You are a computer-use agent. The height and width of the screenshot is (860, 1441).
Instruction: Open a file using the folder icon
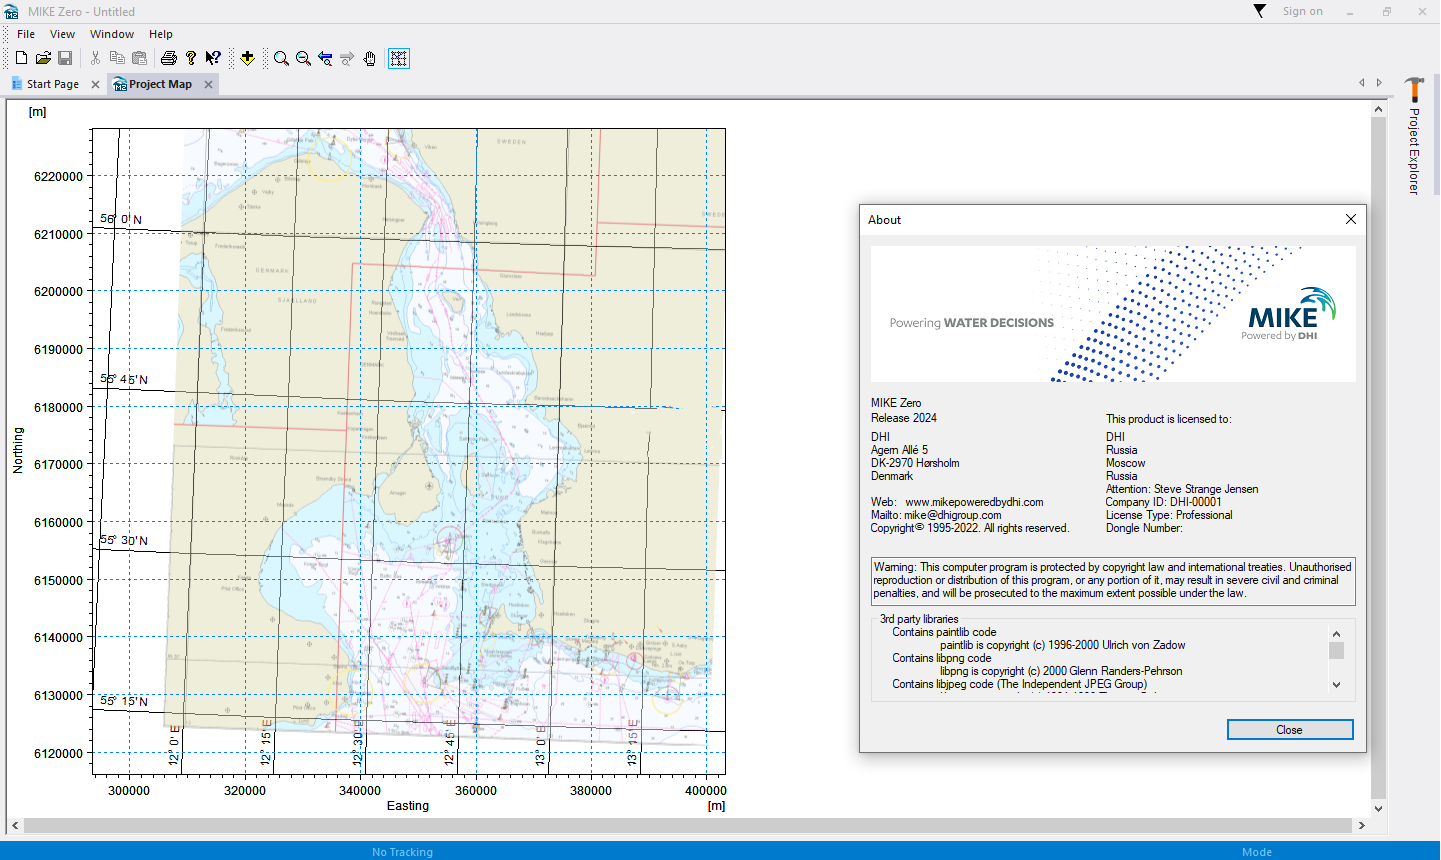point(43,59)
